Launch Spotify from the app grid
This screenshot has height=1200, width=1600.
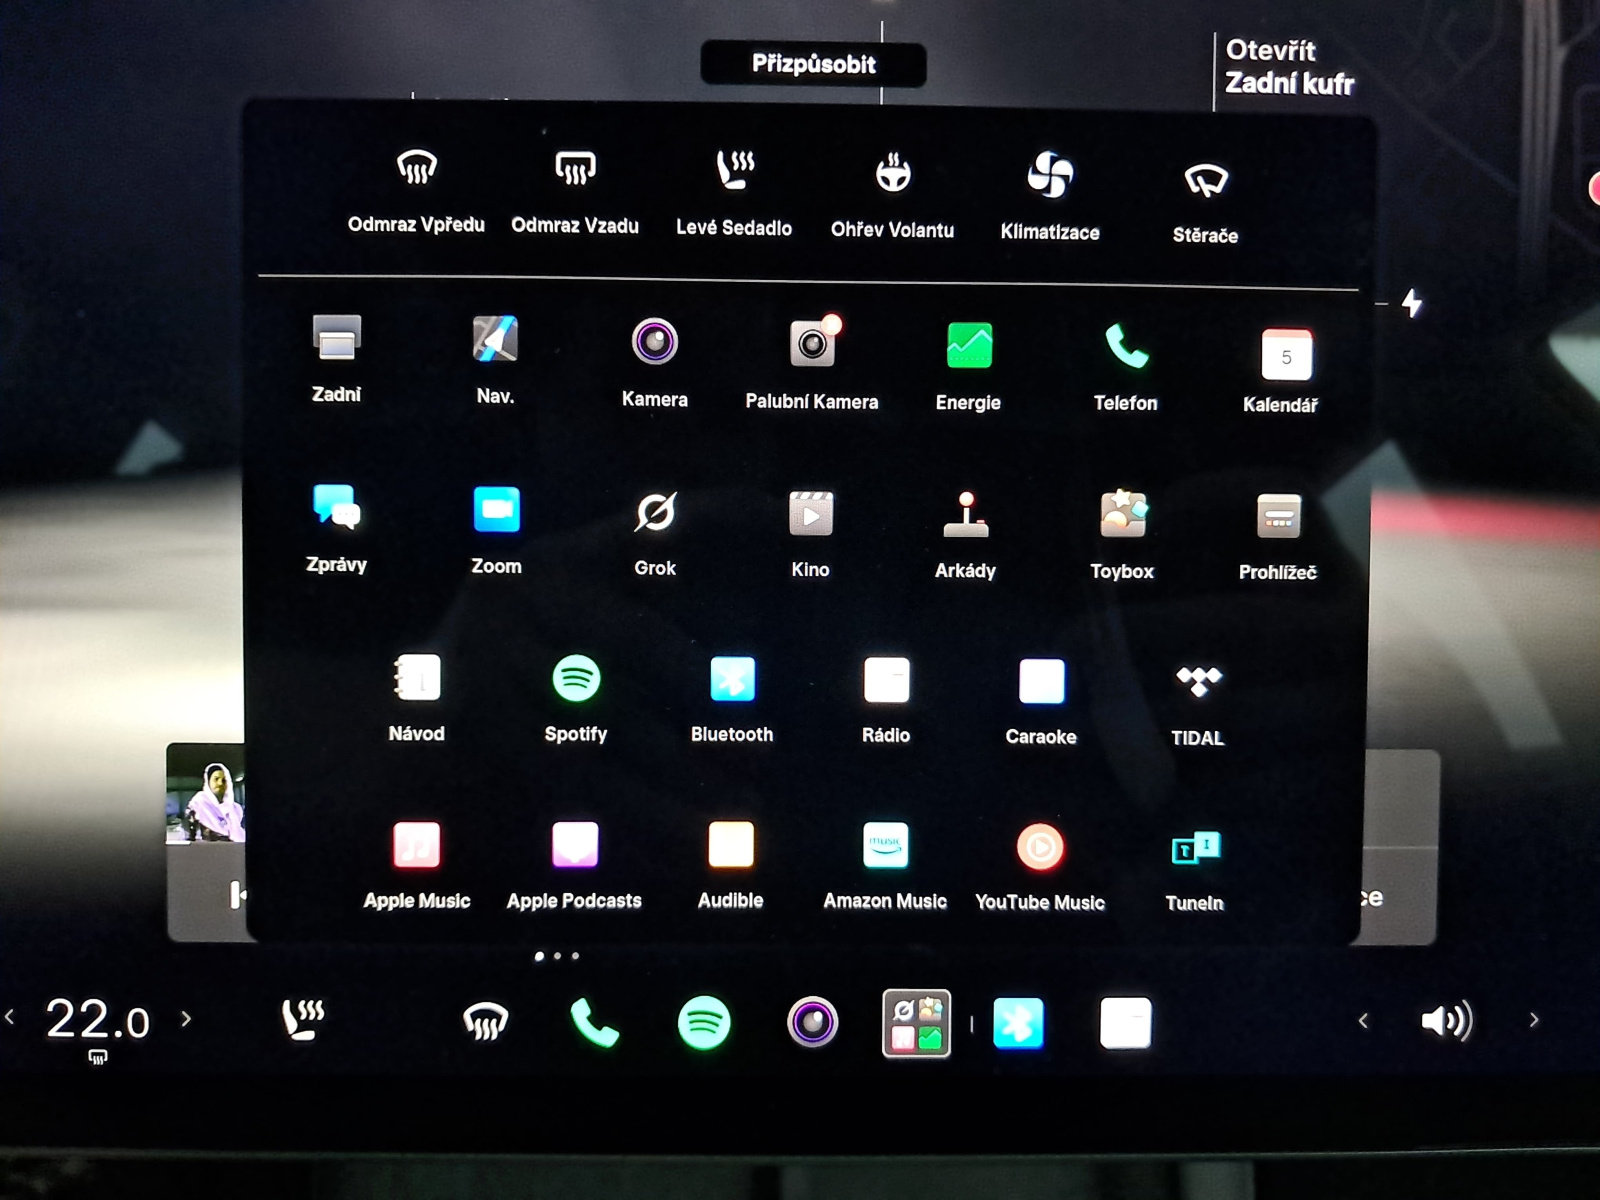point(576,698)
